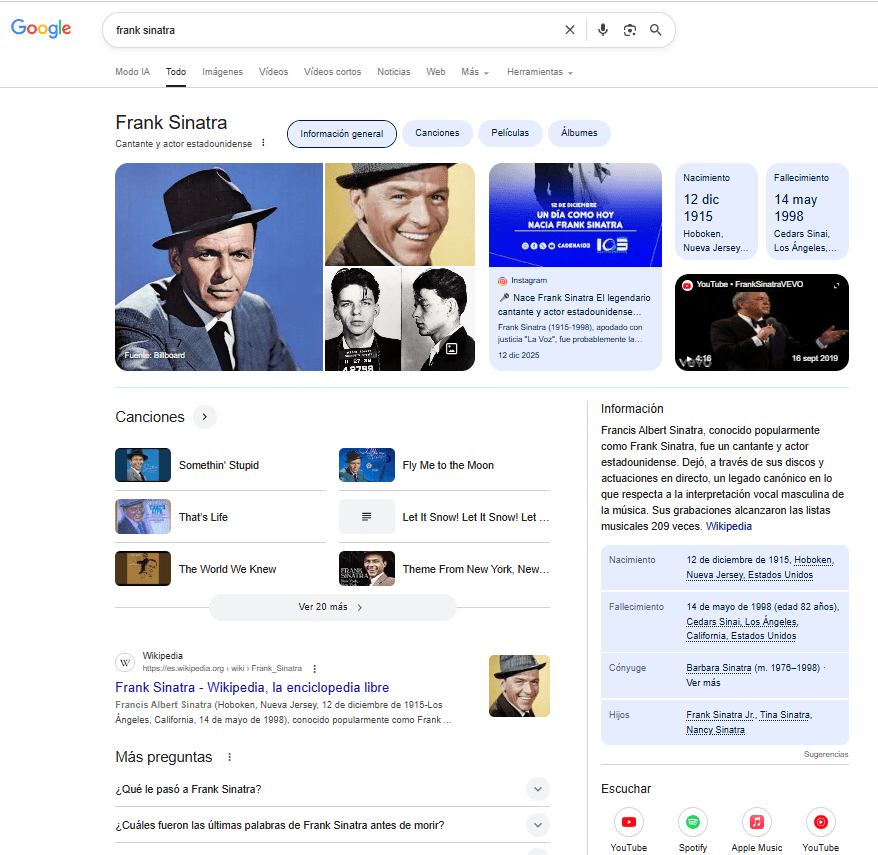Open the three-dot menu beside Frank Sinatra heading
Image resolution: width=878 pixels, height=855 pixels.
tap(262, 142)
